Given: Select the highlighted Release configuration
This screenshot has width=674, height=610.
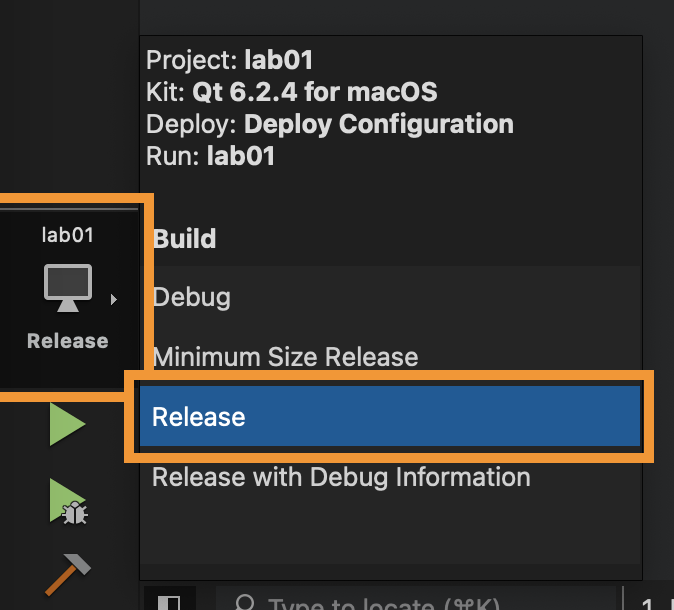Looking at the screenshot, I should [390, 416].
